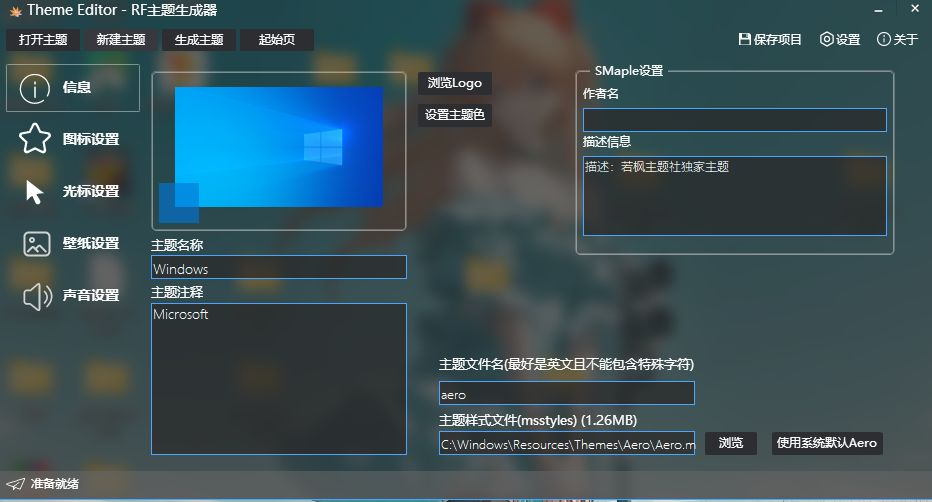Open the 信息 info section
Viewport: 932px width, 502px height.
73,88
